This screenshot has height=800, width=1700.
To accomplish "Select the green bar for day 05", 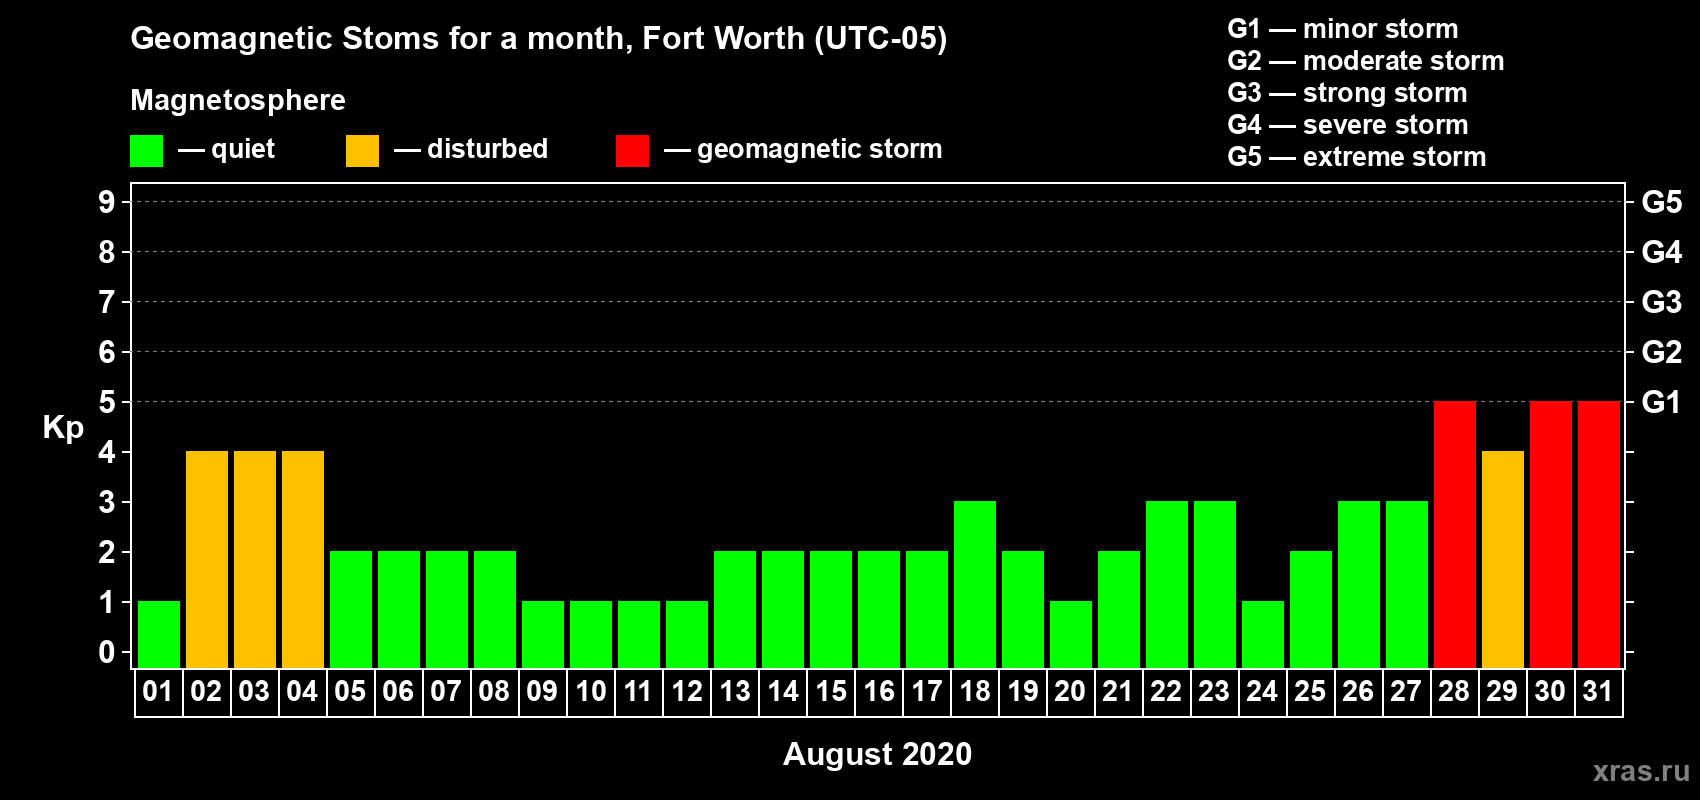I will tap(351, 610).
